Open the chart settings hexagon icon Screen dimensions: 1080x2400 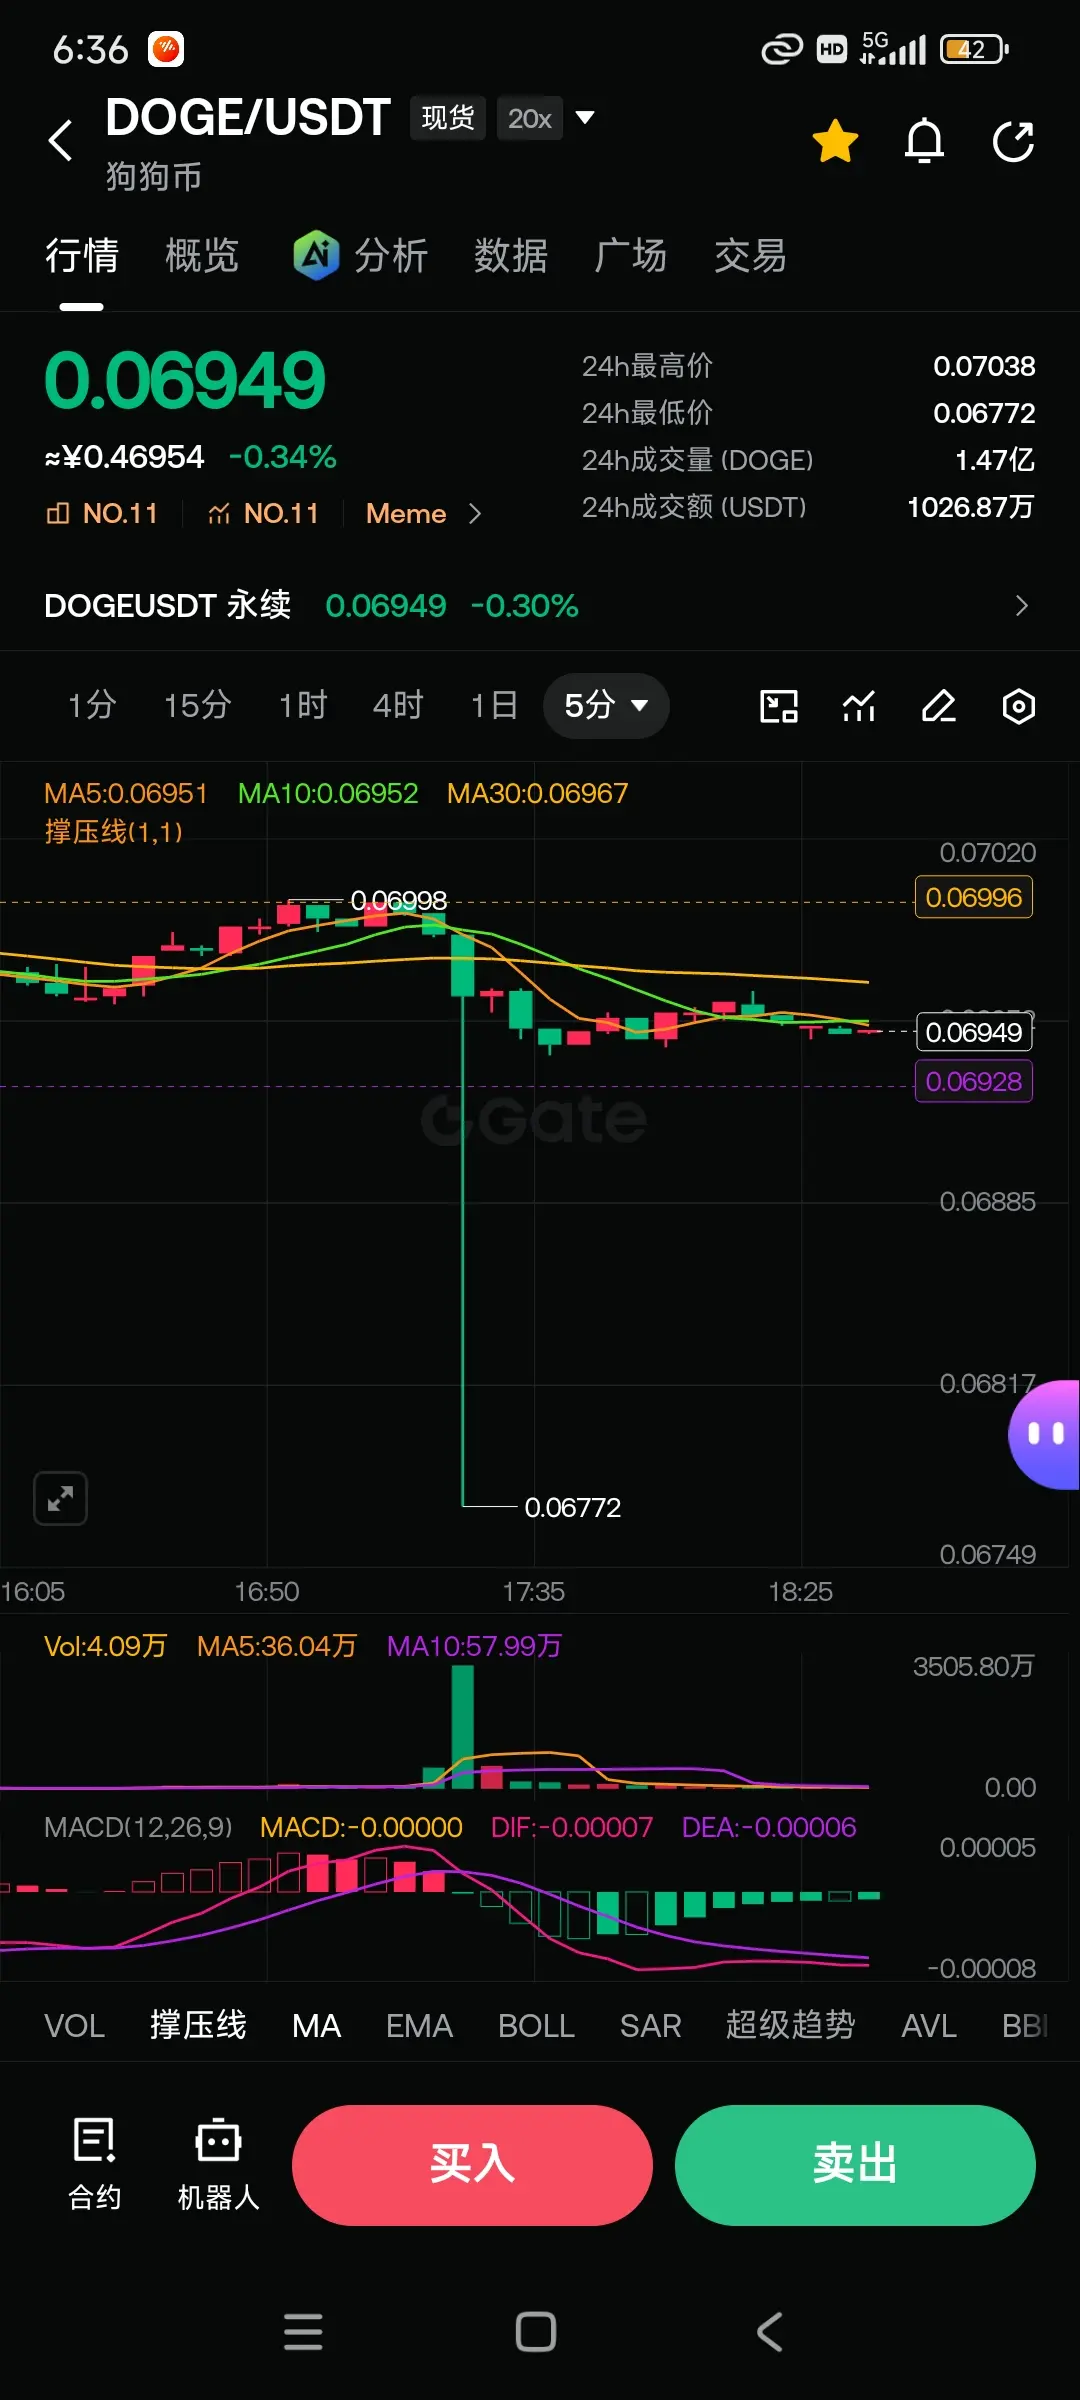[x=1019, y=706]
